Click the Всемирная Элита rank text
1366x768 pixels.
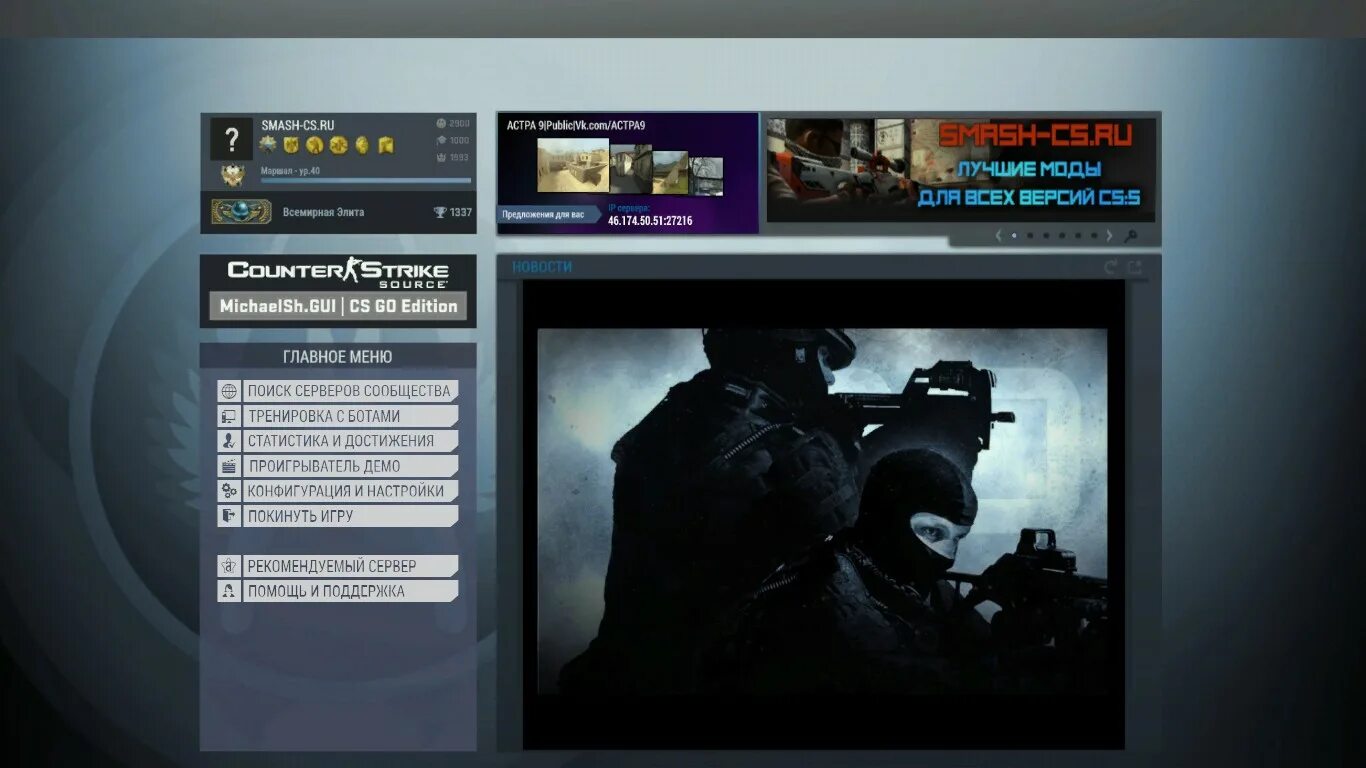[323, 212]
